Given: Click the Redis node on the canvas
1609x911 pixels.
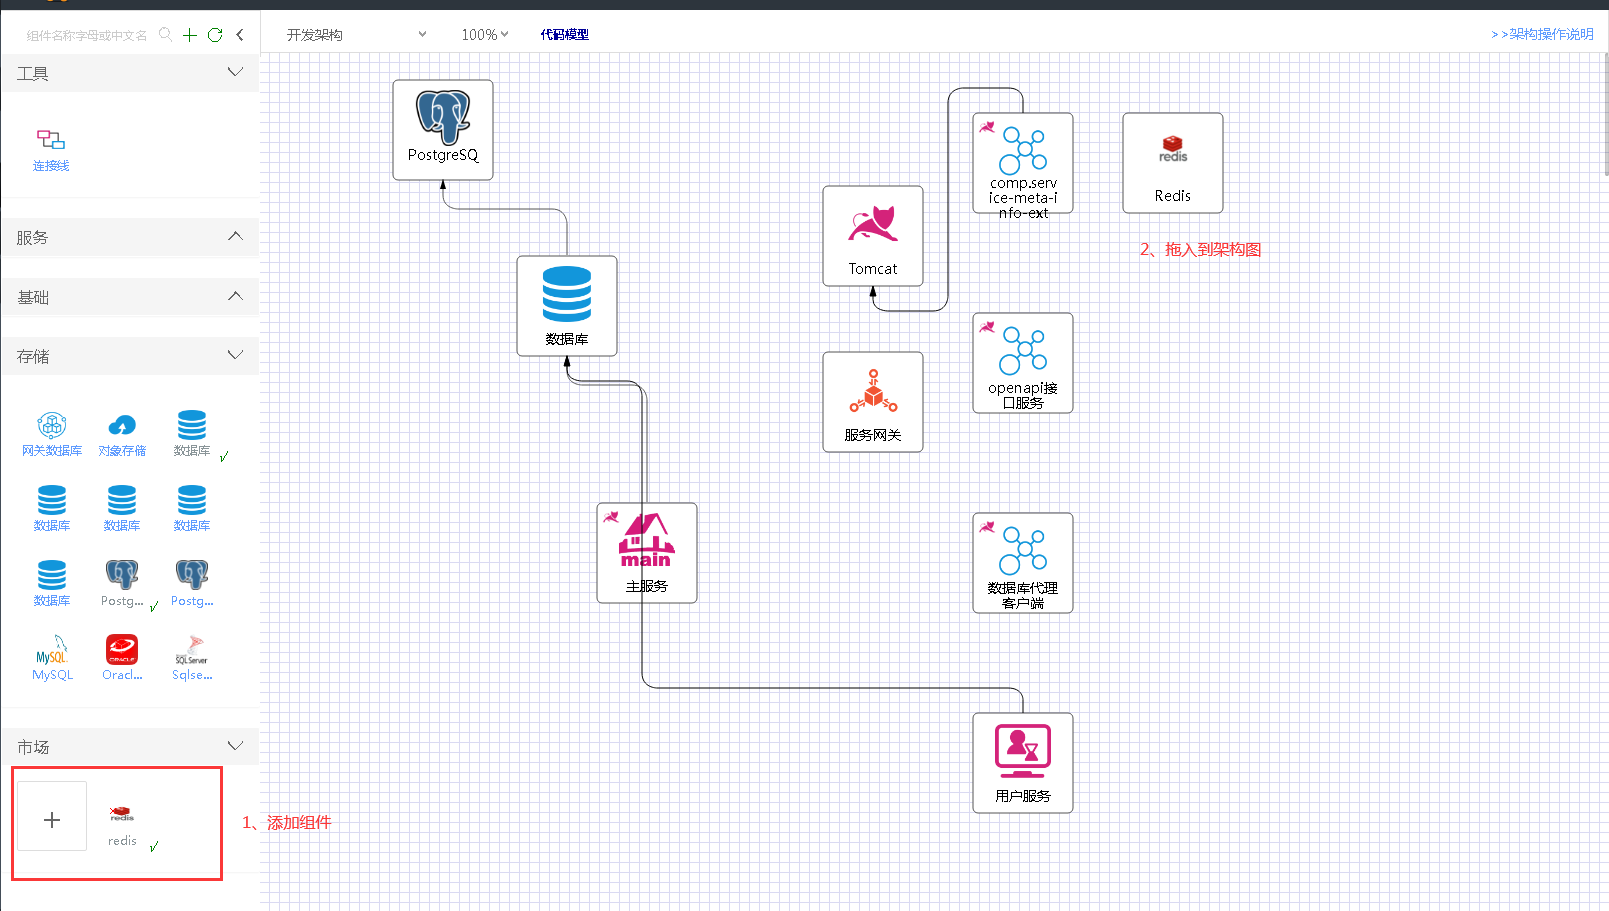Looking at the screenshot, I should (x=1172, y=163).
